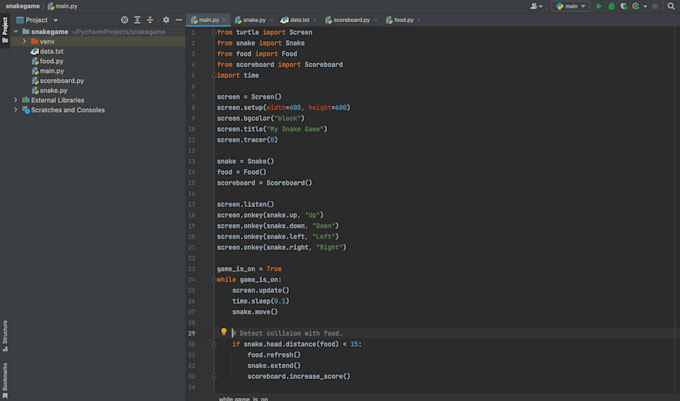Collapse the snakegame root folder
Image resolution: width=680 pixels, height=401 pixels.
pos(16,32)
